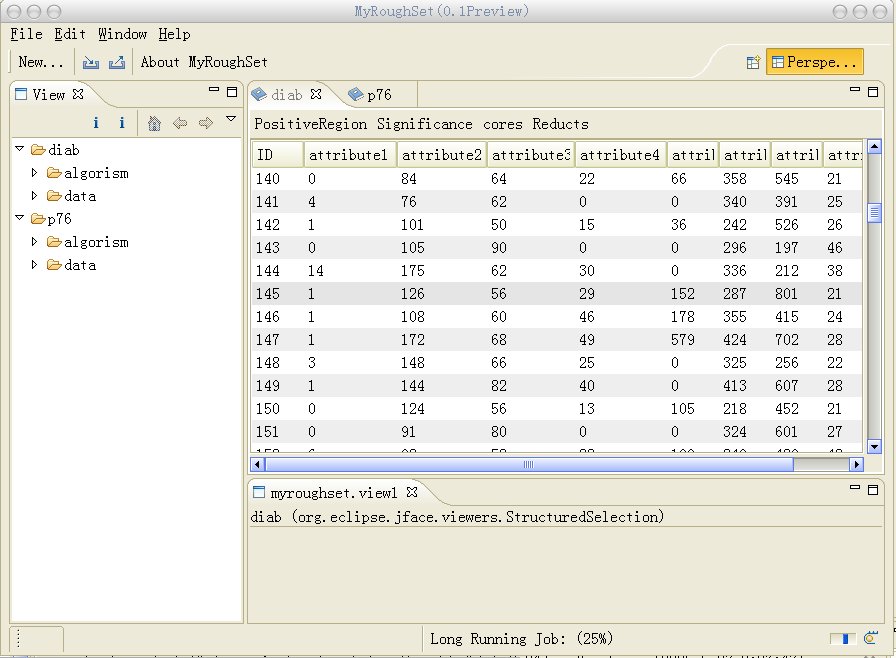The image size is (896, 658).
Task: Click the Forward arrow in View panel
Action: (206, 123)
